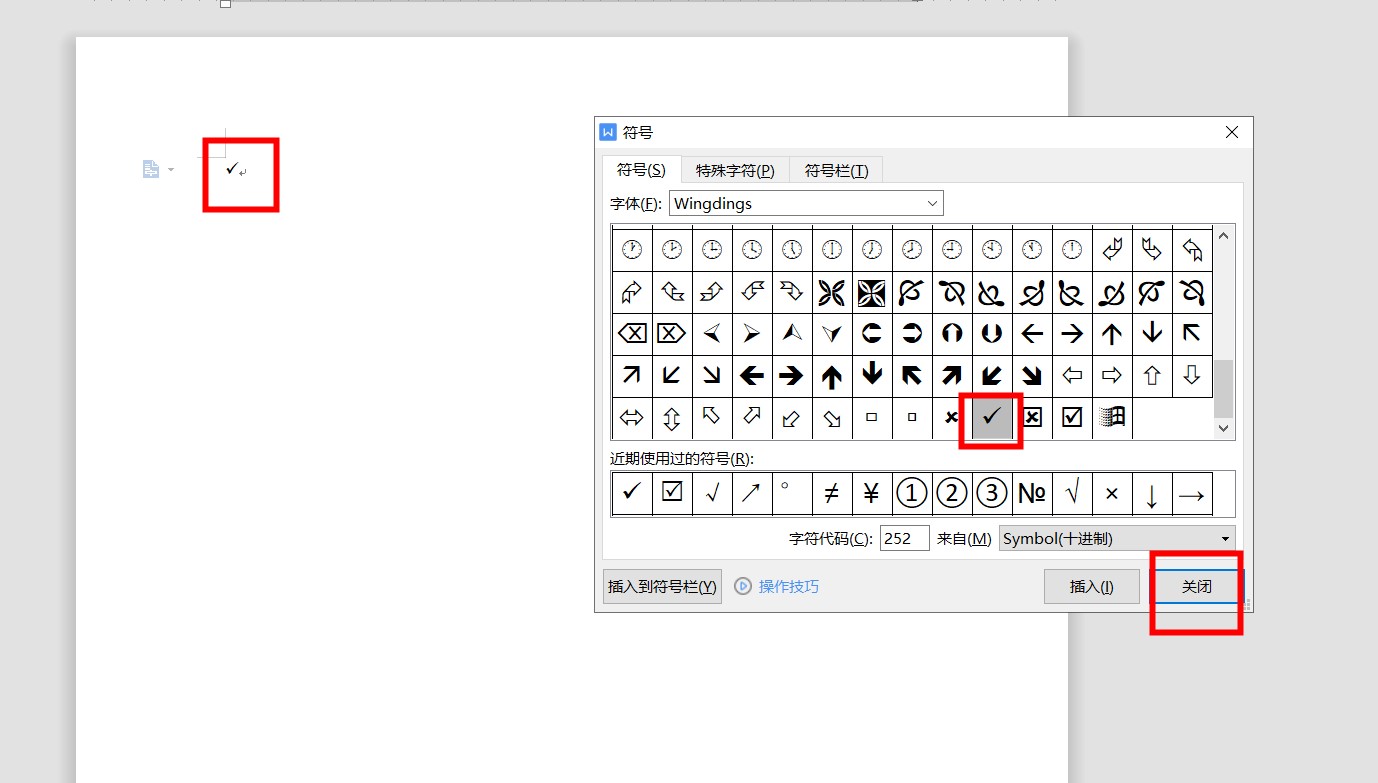Image resolution: width=1378 pixels, height=783 pixels.
Task: Expand the 来自 Symbol(十进制) dropdown
Action: (x=1225, y=539)
